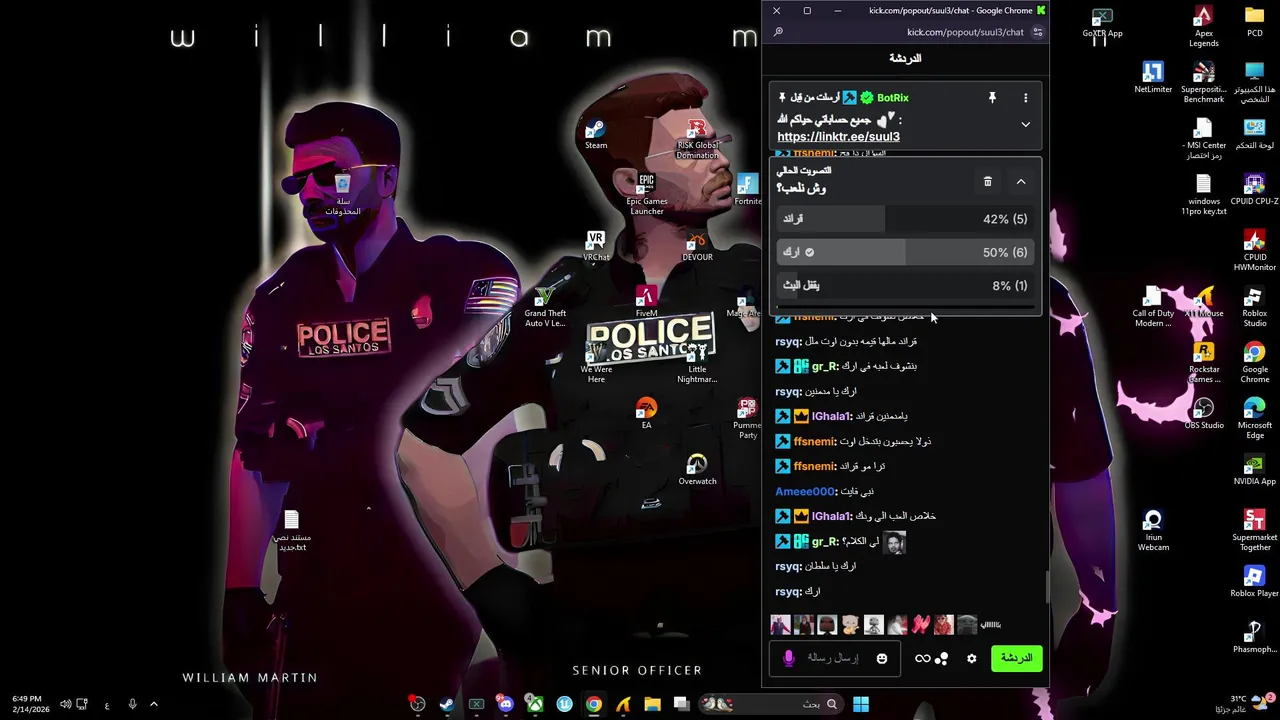Click the infinity symbol icon
This screenshot has width=1280, height=720.
point(922,659)
